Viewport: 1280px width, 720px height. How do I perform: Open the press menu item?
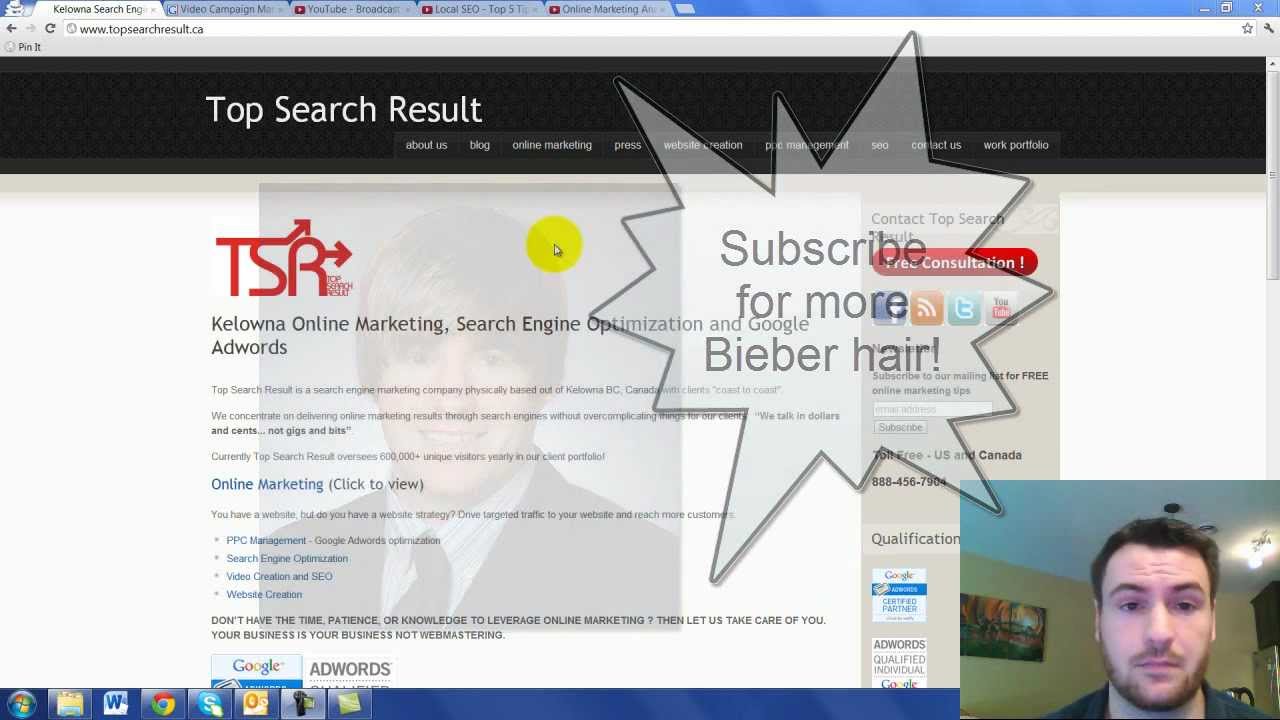pos(628,145)
